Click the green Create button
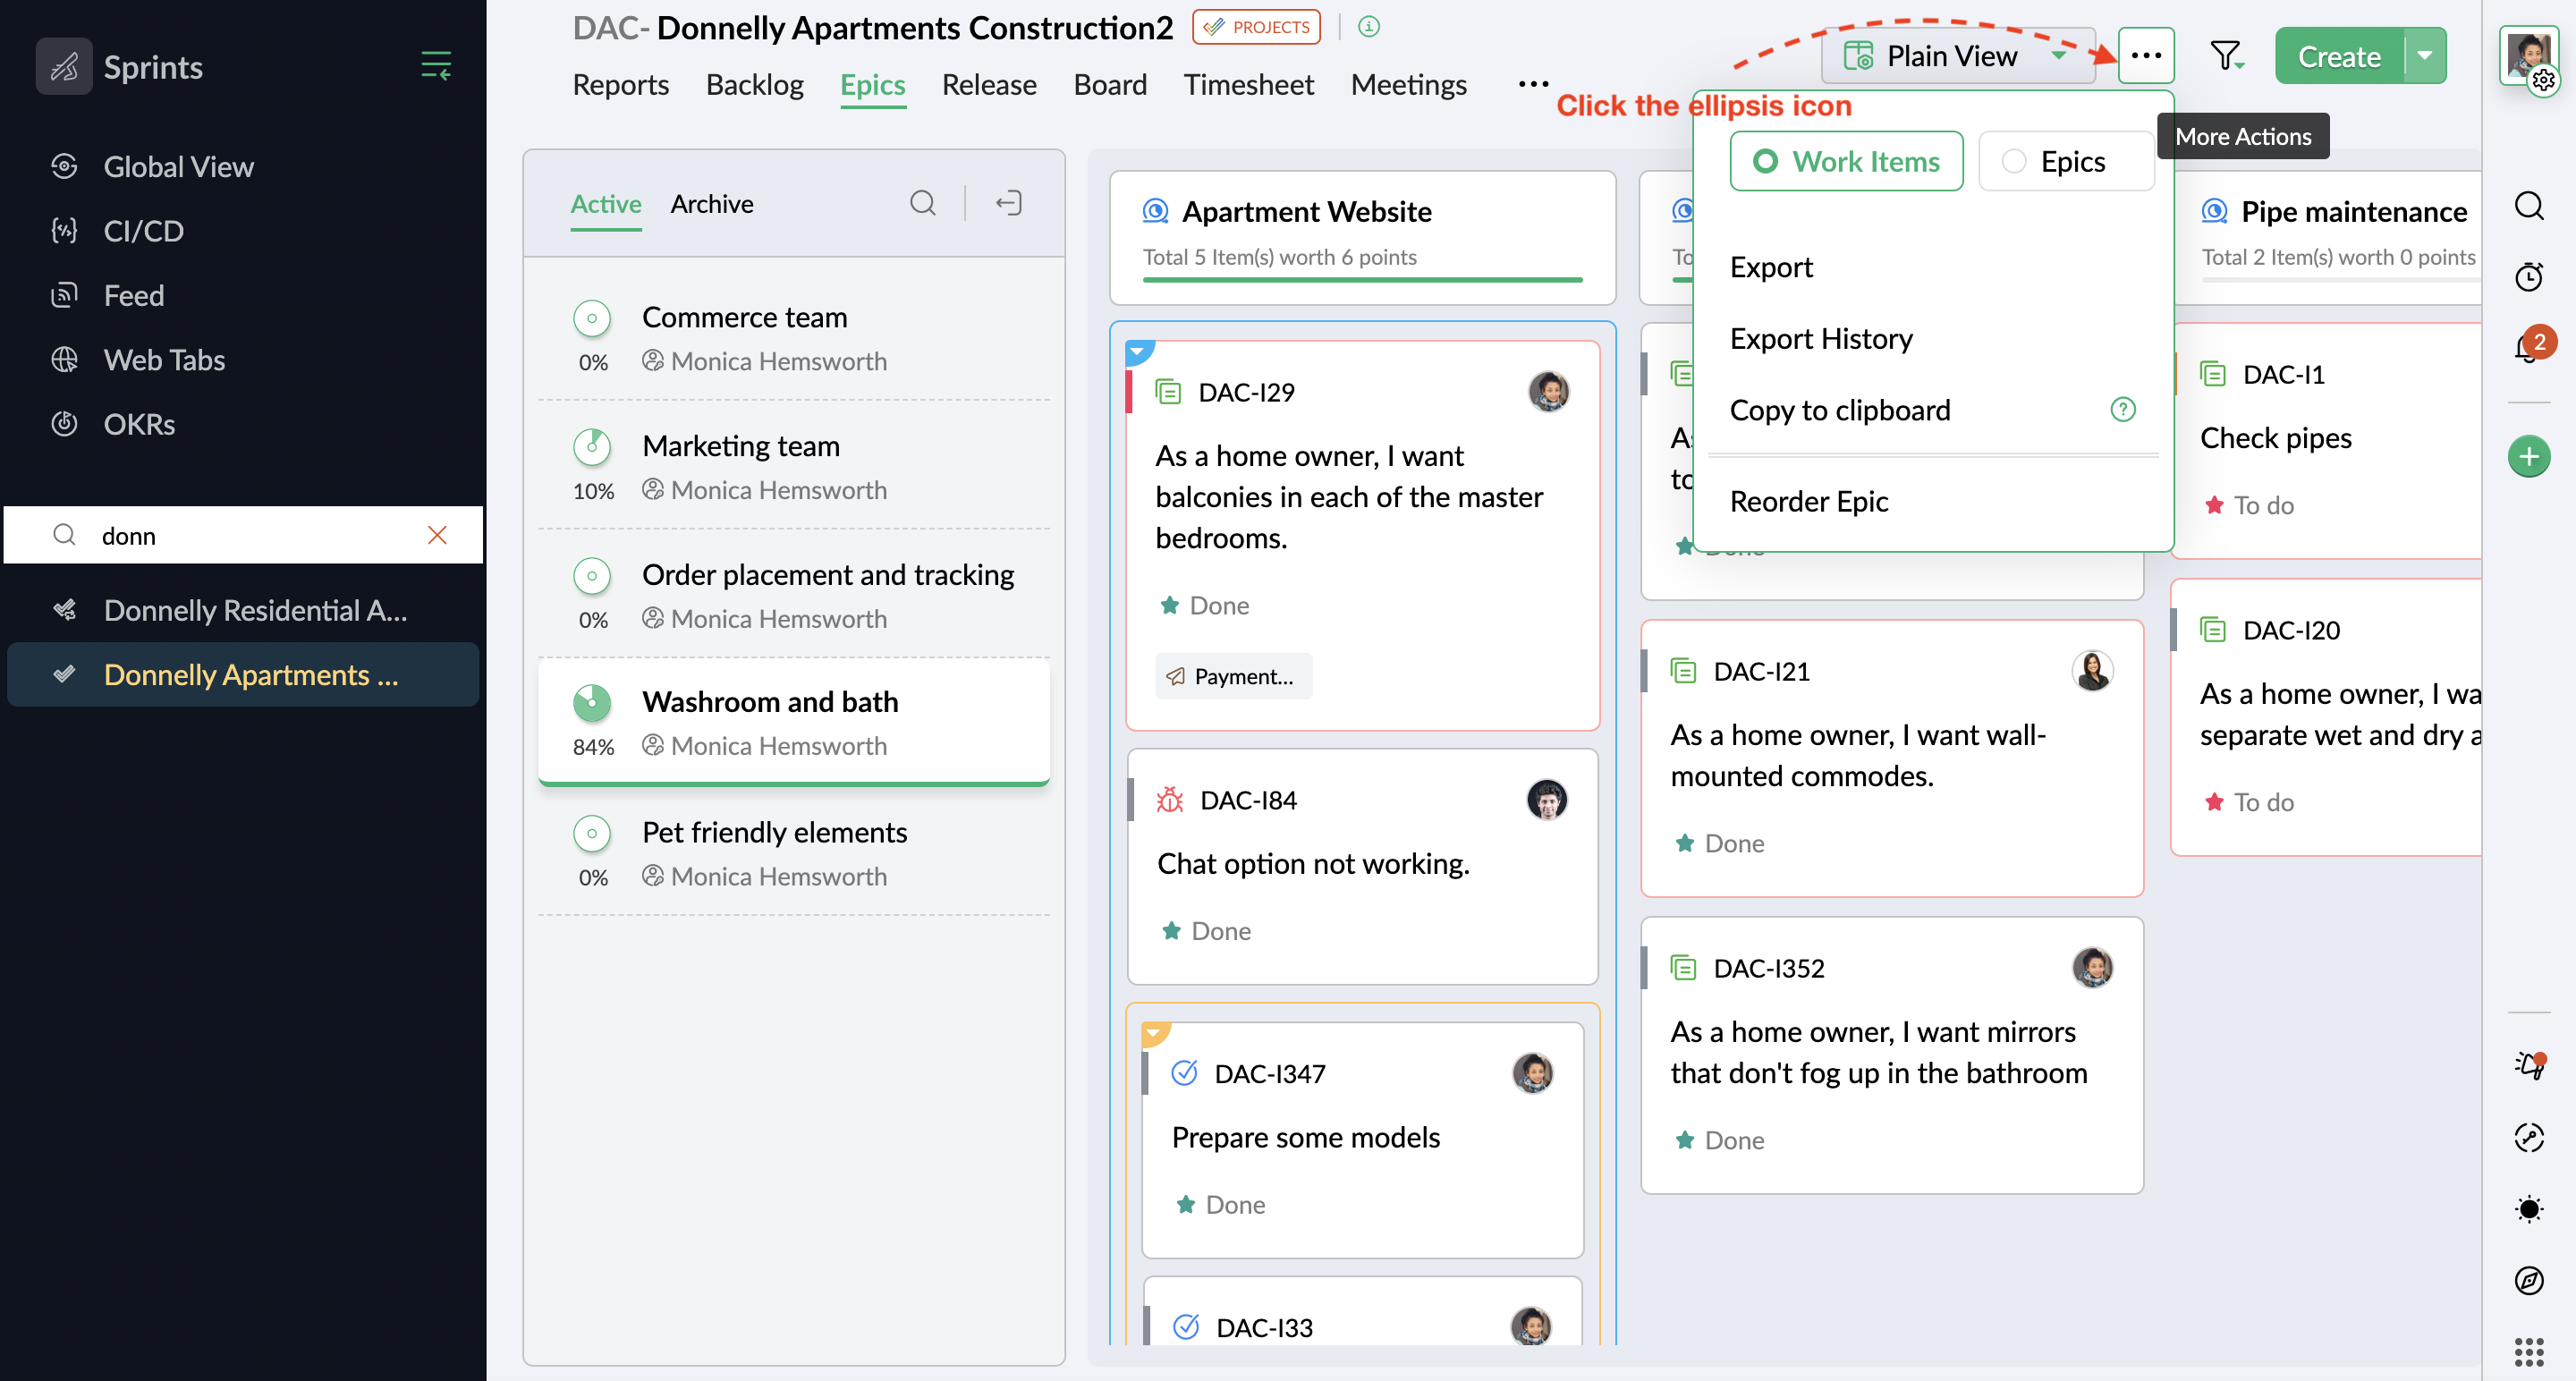This screenshot has height=1381, width=2576. click(x=2338, y=56)
